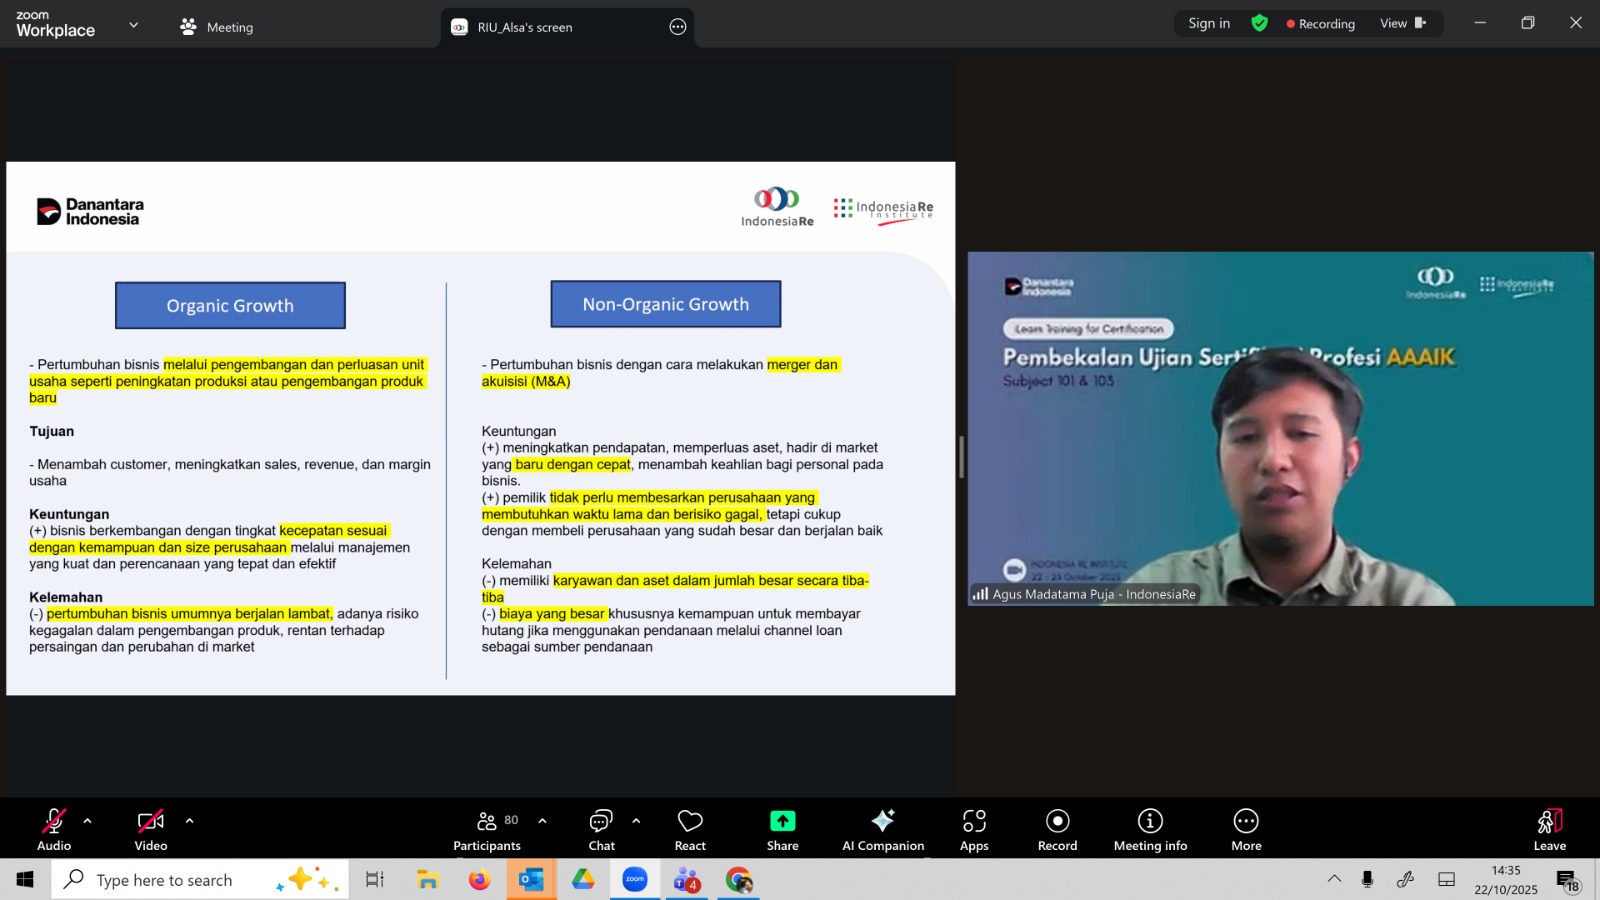Open the React emoji menu

690,830
